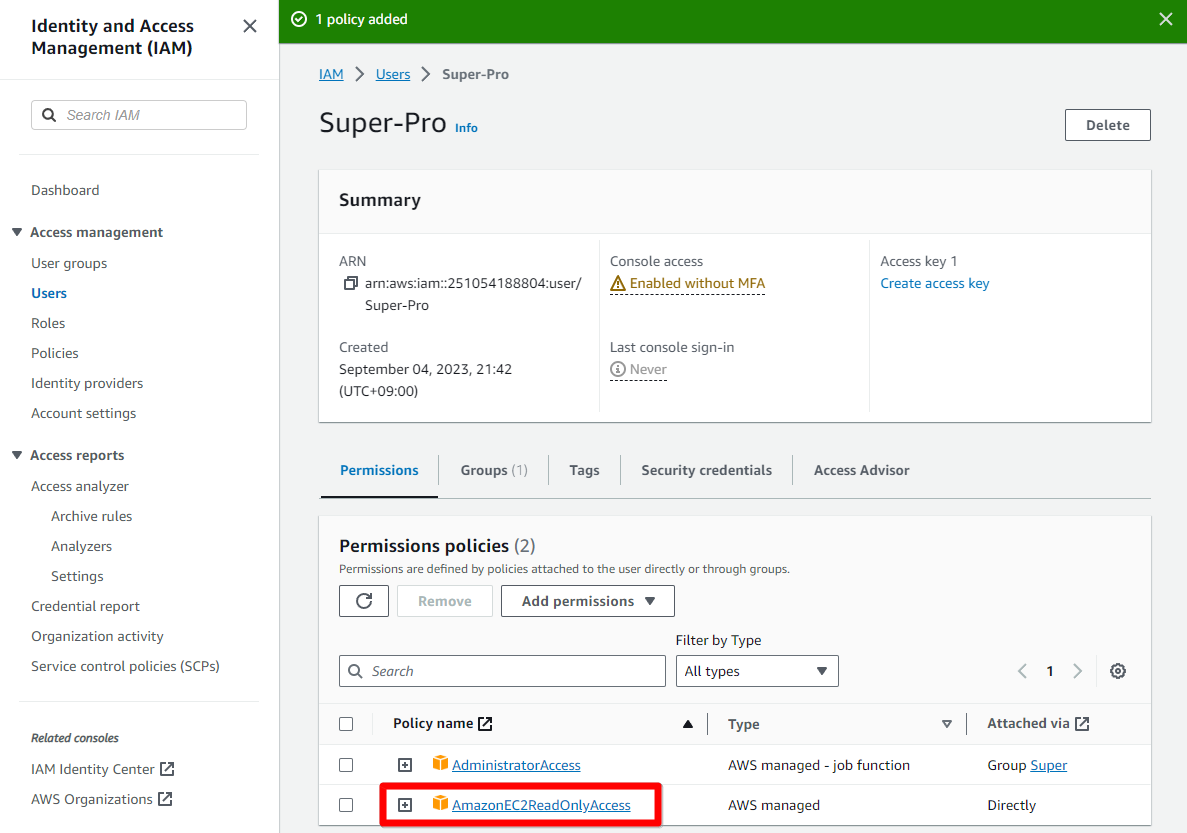This screenshot has width=1187, height=833.
Task: Open Credential report in the sidebar
Action: [86, 607]
